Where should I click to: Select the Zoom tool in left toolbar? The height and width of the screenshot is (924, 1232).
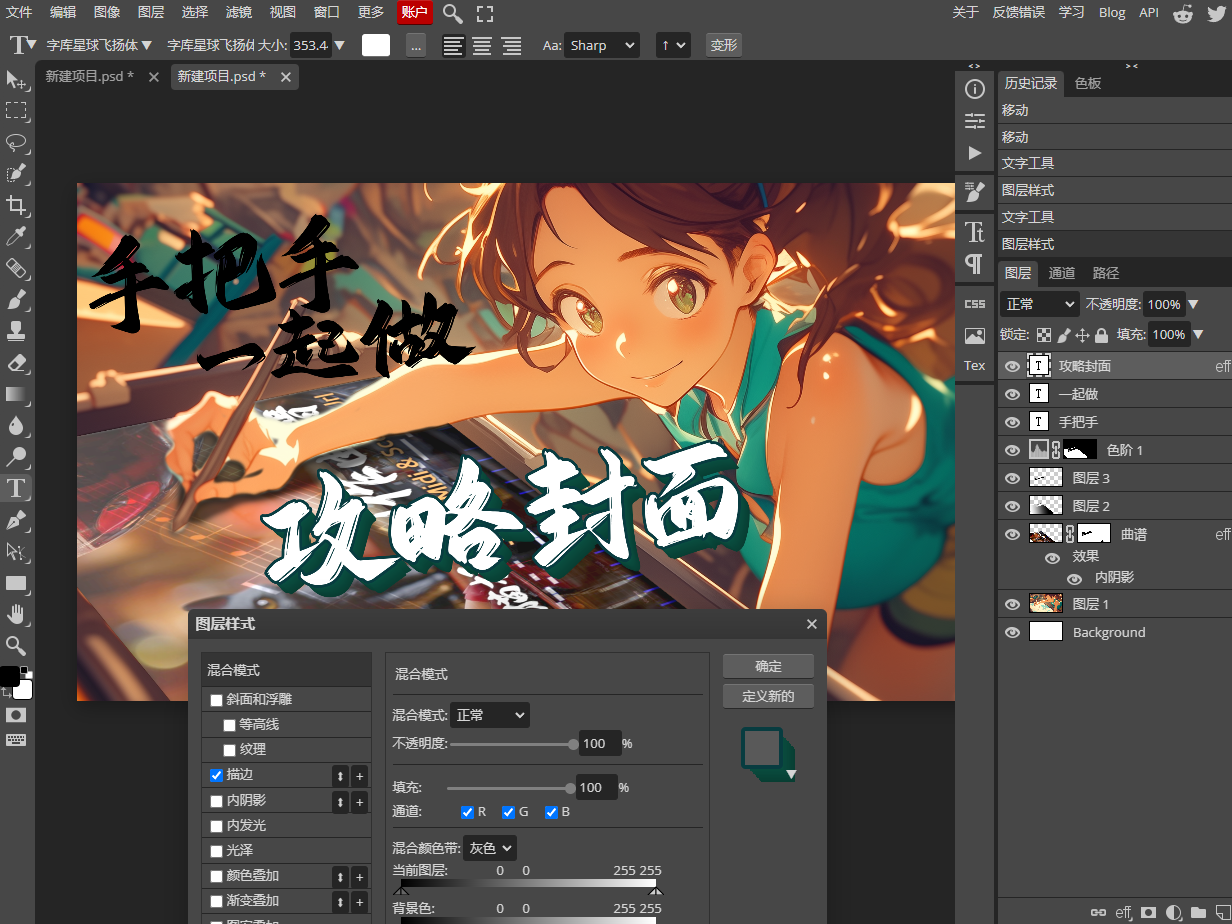[16, 646]
